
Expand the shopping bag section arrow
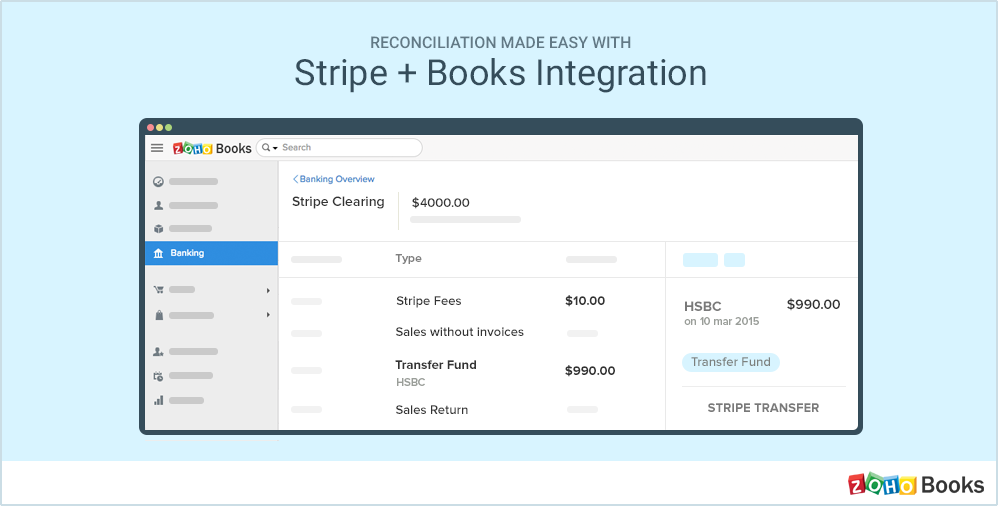268,316
